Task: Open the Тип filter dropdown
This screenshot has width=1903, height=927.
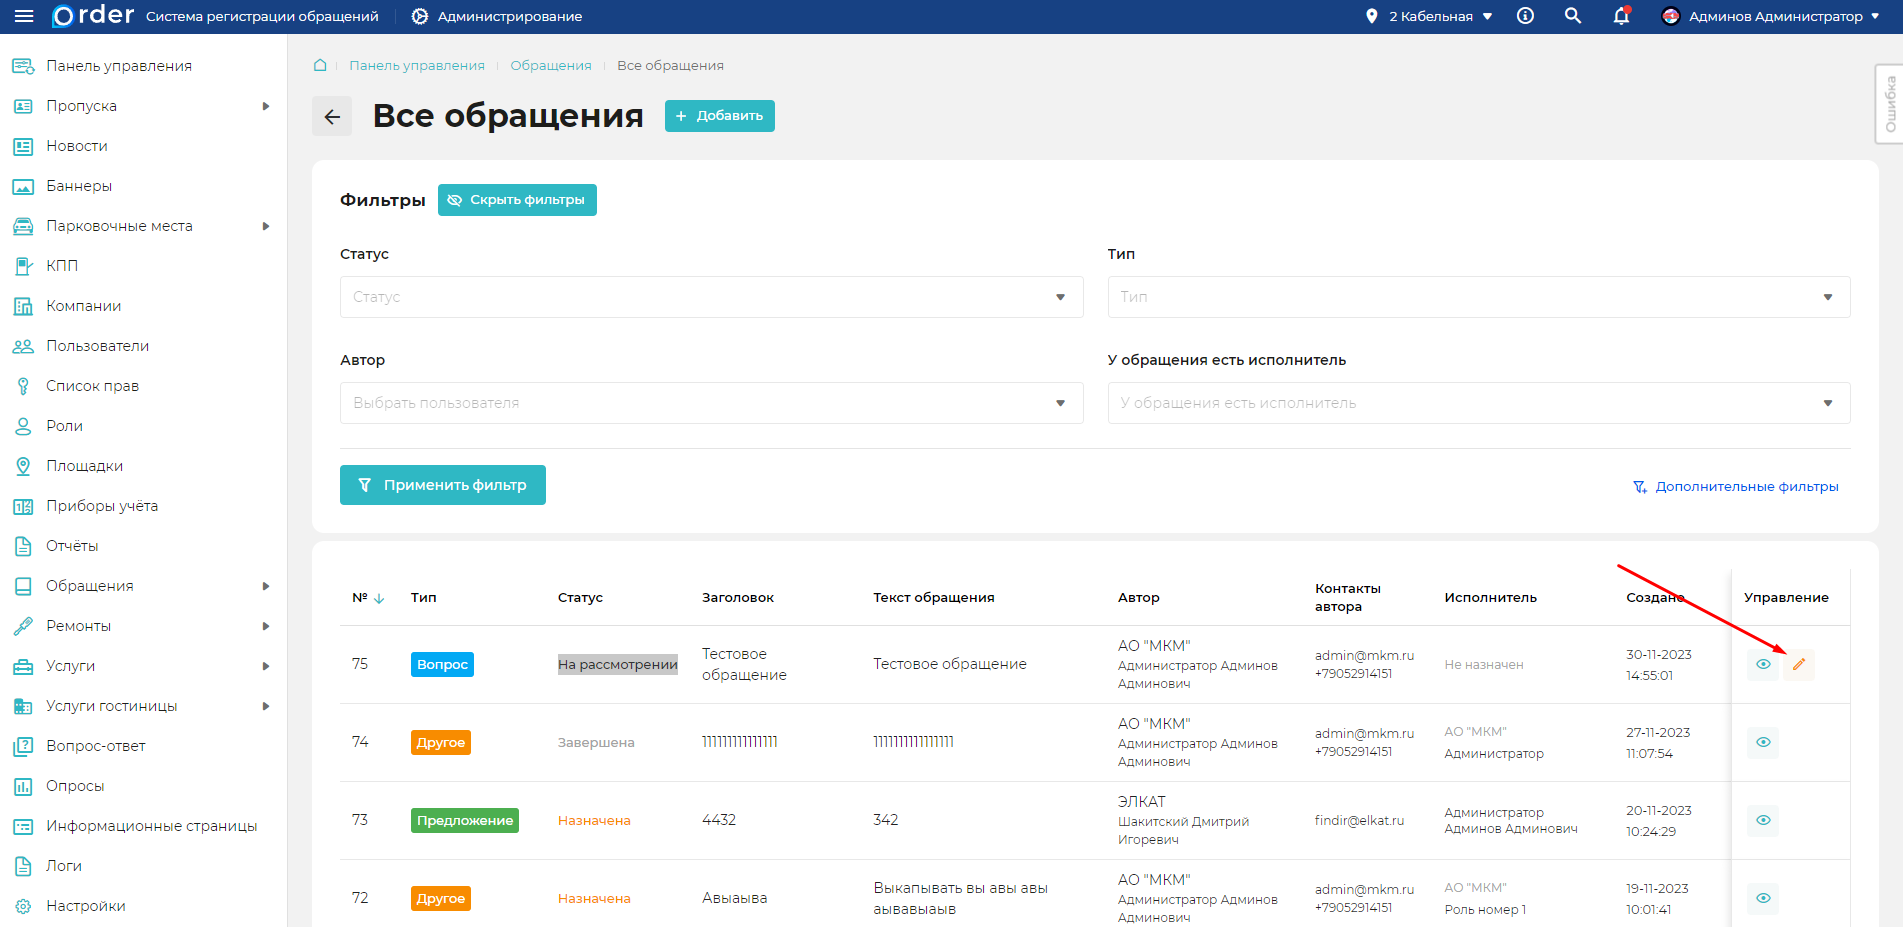Action: [1478, 297]
